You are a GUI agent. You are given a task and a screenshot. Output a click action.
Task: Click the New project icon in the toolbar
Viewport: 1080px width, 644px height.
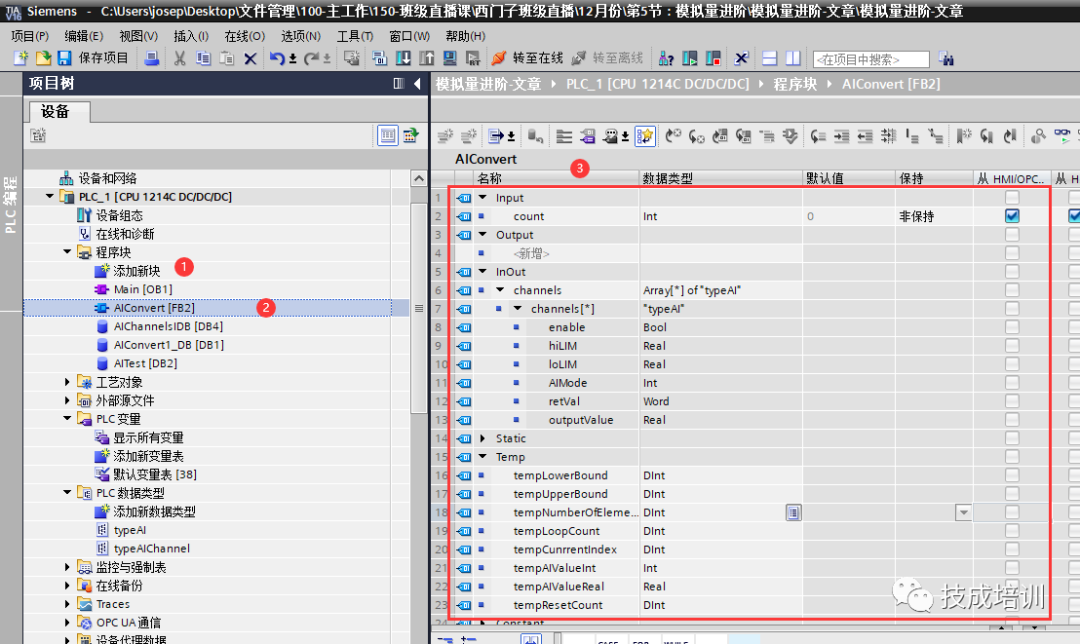point(21,59)
